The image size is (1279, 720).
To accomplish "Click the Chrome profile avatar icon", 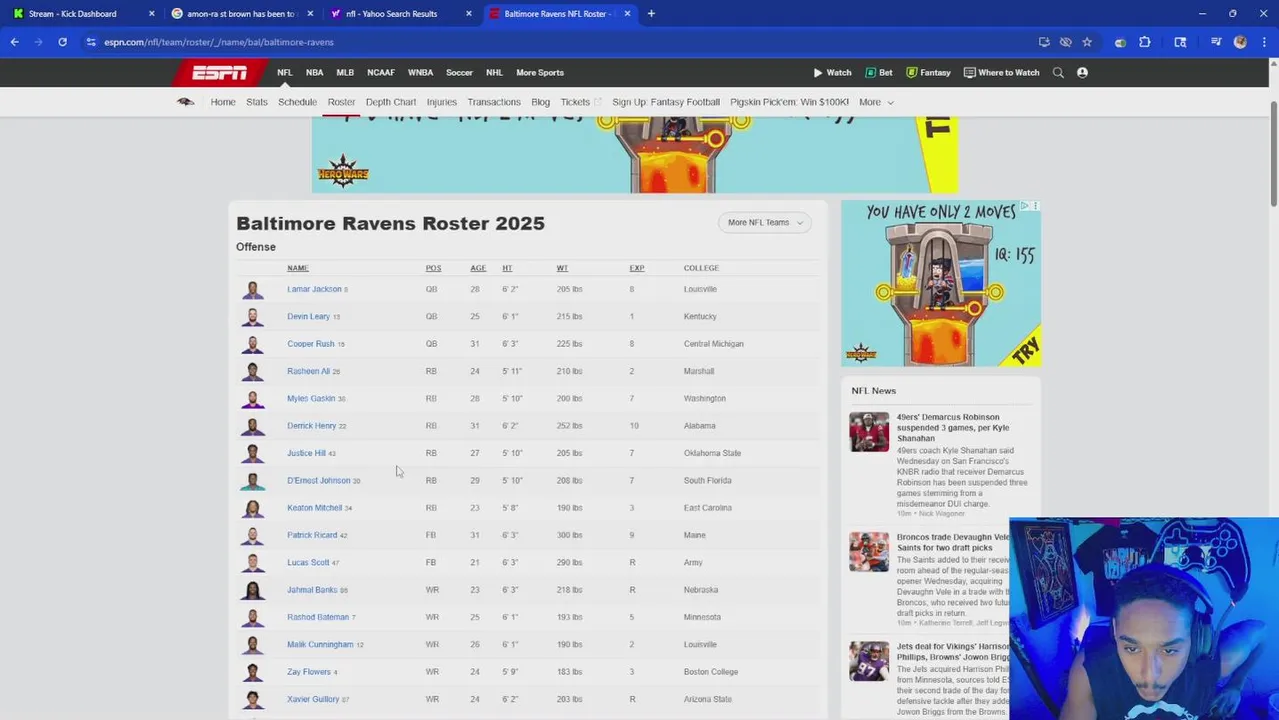I will [x=1241, y=42].
